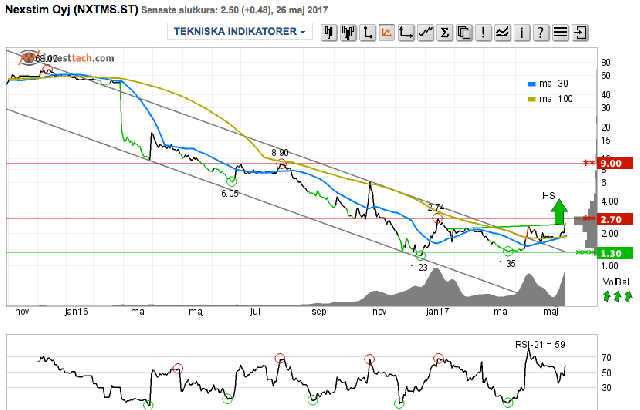Click the sigma summation icon
Viewport: 640px width, 410px height.
pos(444,32)
